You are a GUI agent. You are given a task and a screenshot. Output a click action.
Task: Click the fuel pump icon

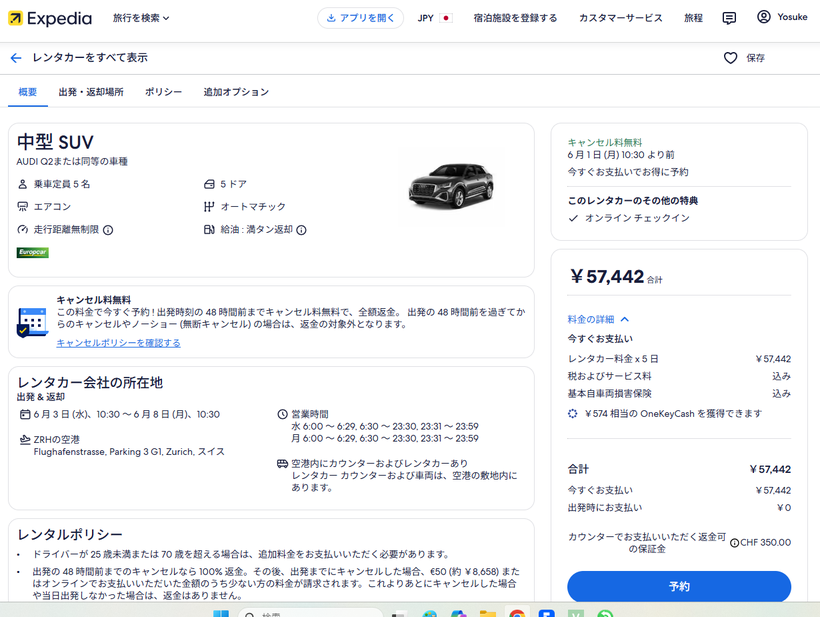(x=209, y=230)
